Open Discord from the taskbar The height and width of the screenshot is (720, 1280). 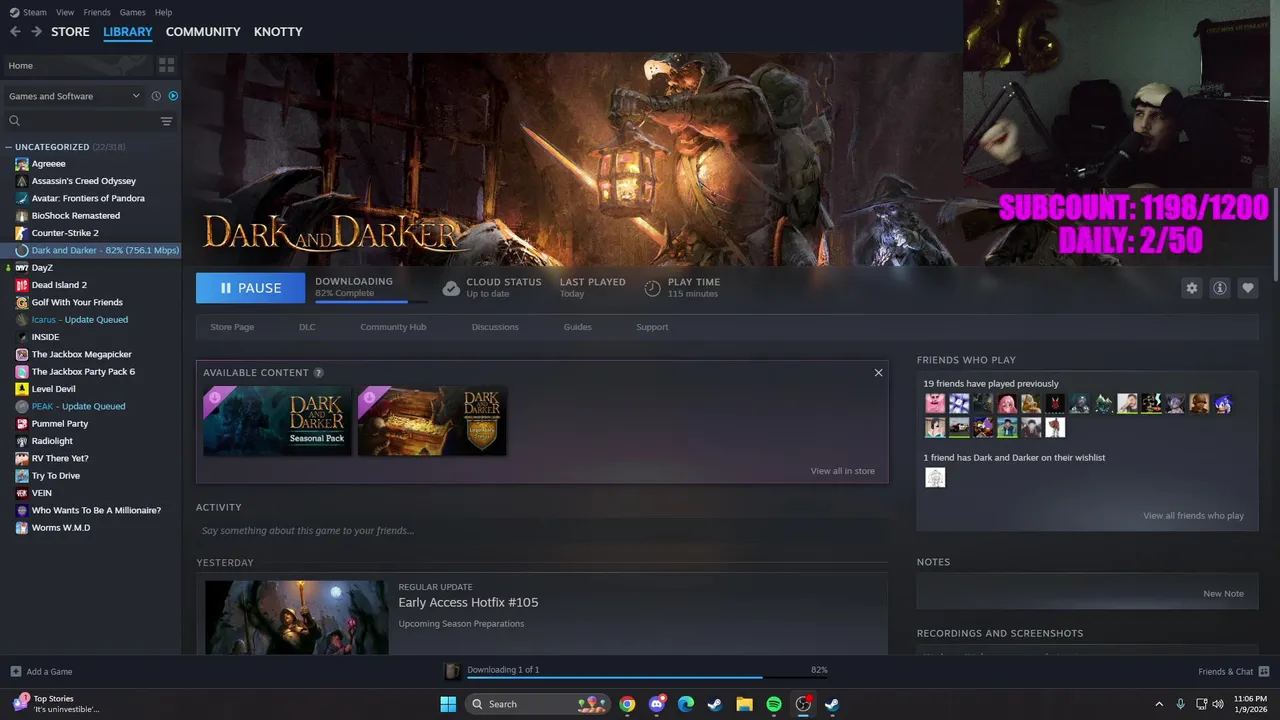pos(657,704)
